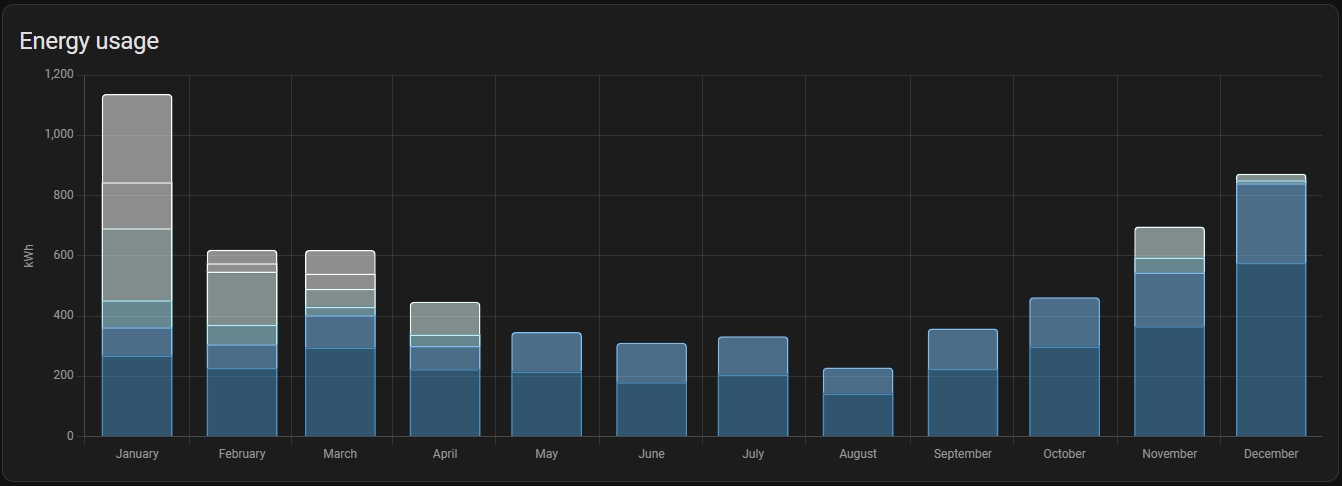The width and height of the screenshot is (1342, 486).
Task: Select September's bottom dark blue segment
Action: (x=963, y=402)
